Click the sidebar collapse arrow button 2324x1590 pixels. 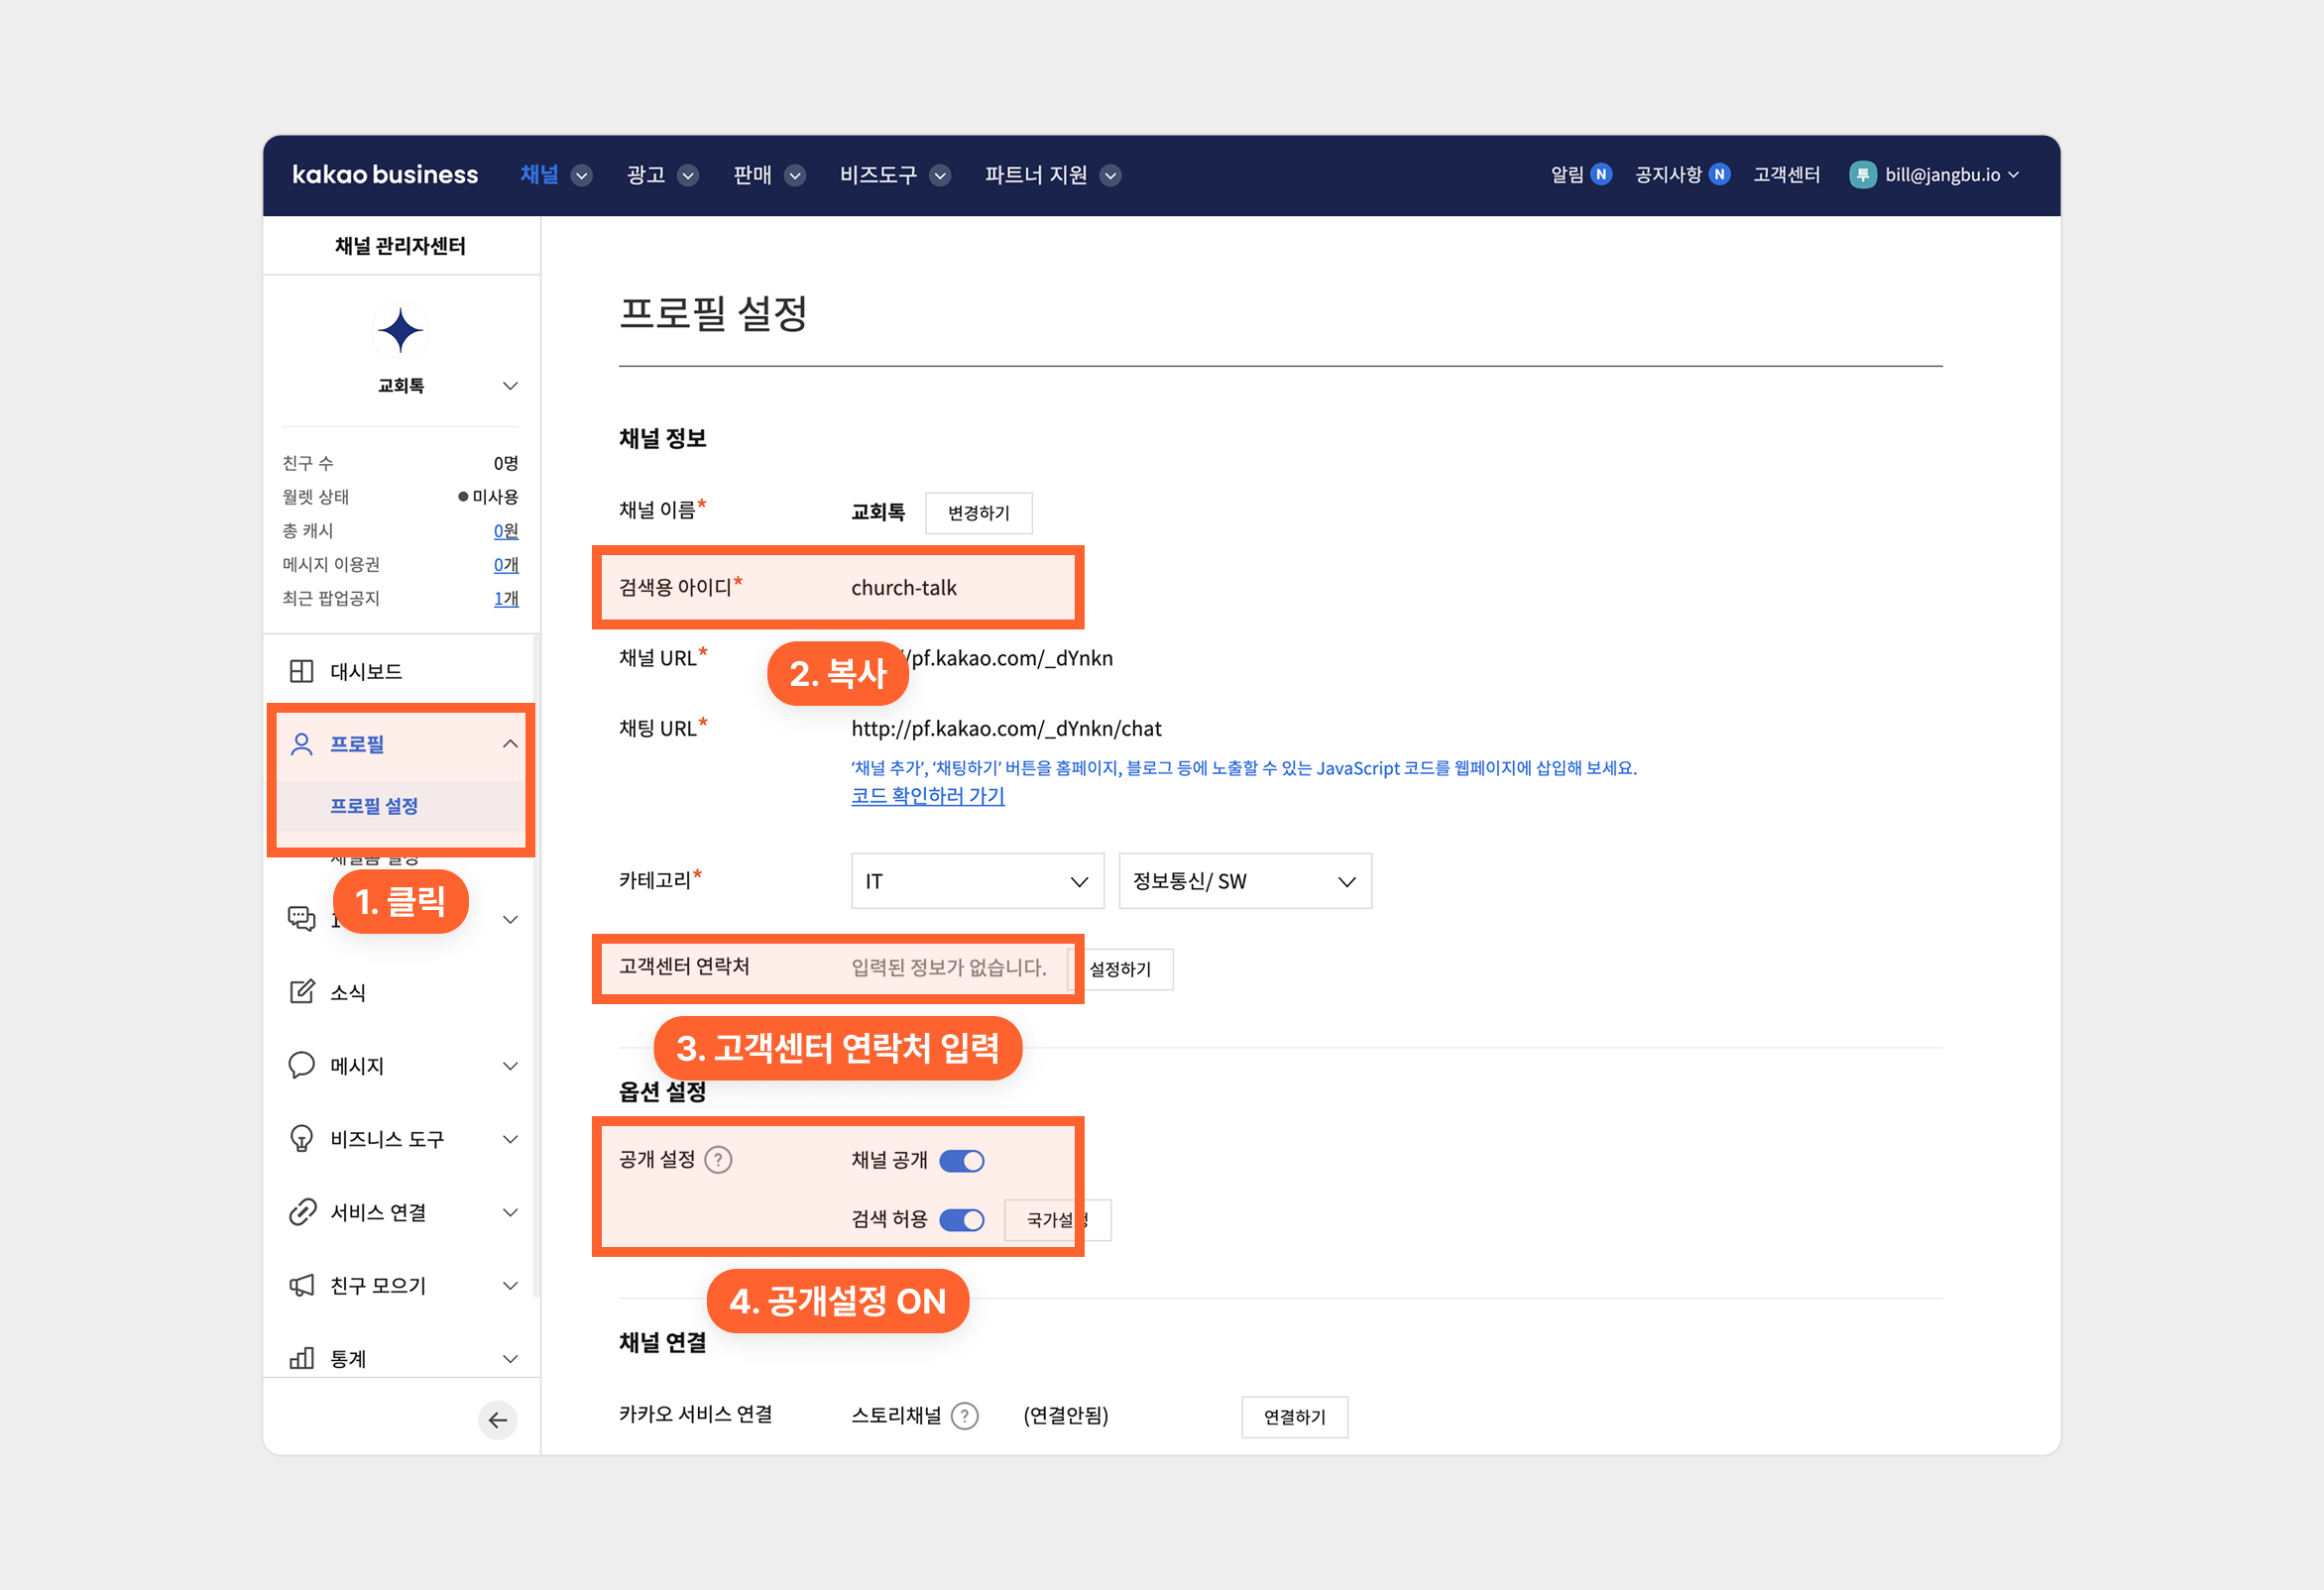coord(497,1420)
